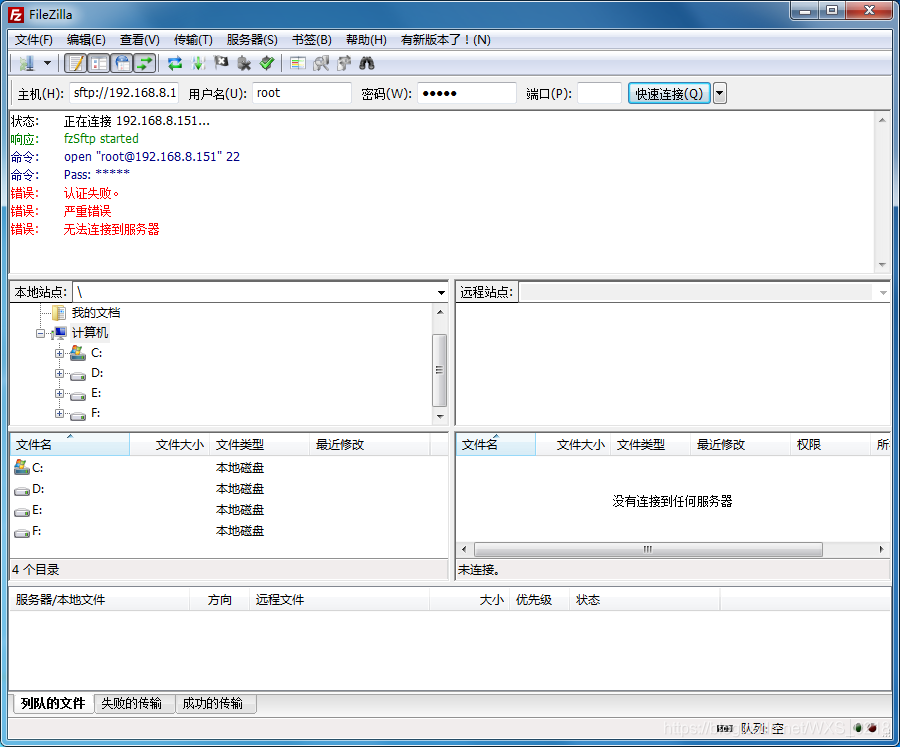This screenshot has width=900, height=747.
Task: Click the 快速连接(Q) button
Action: tap(669, 93)
